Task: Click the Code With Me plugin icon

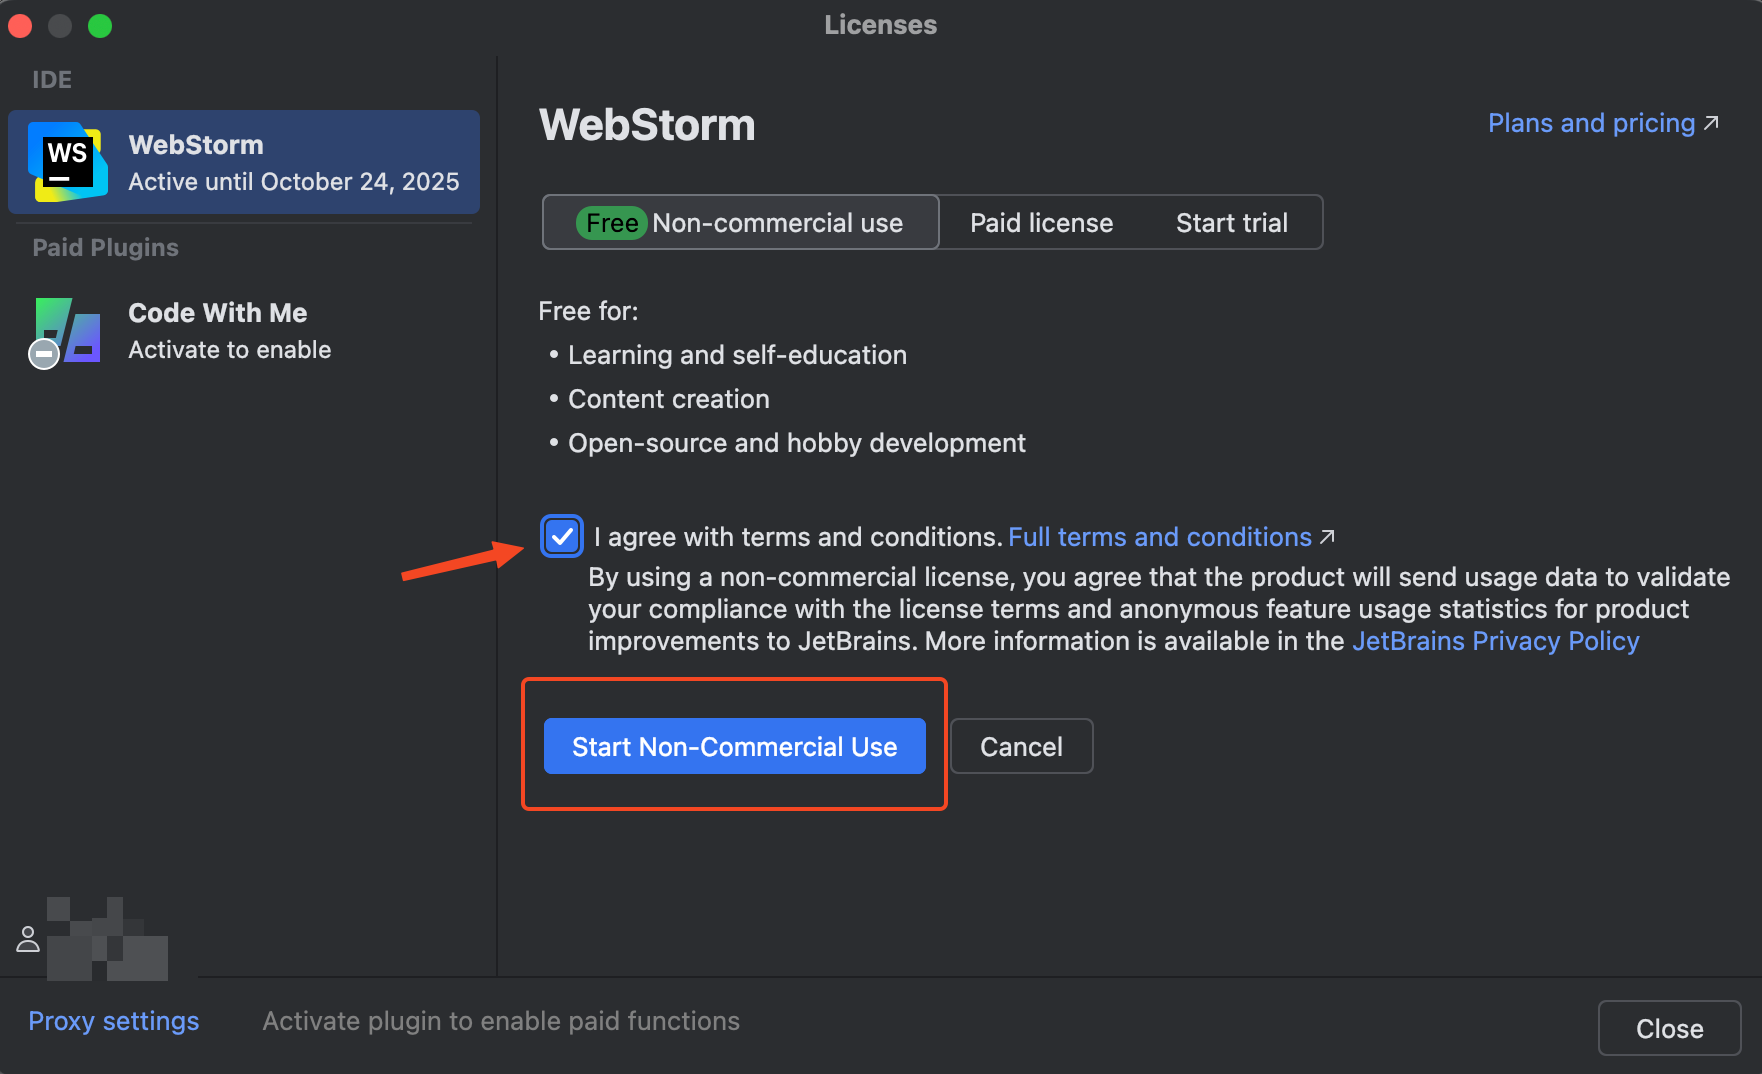Action: [x=67, y=331]
